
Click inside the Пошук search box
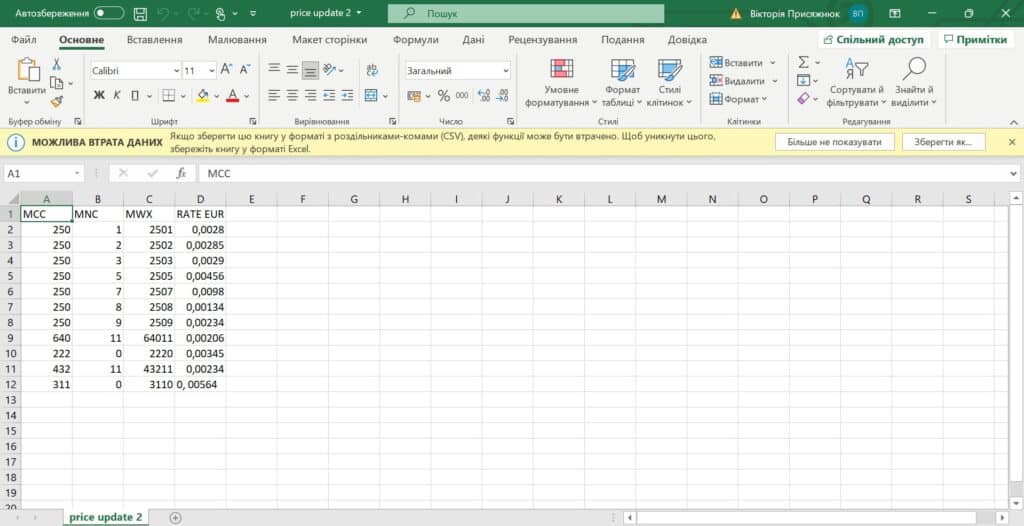(525, 14)
